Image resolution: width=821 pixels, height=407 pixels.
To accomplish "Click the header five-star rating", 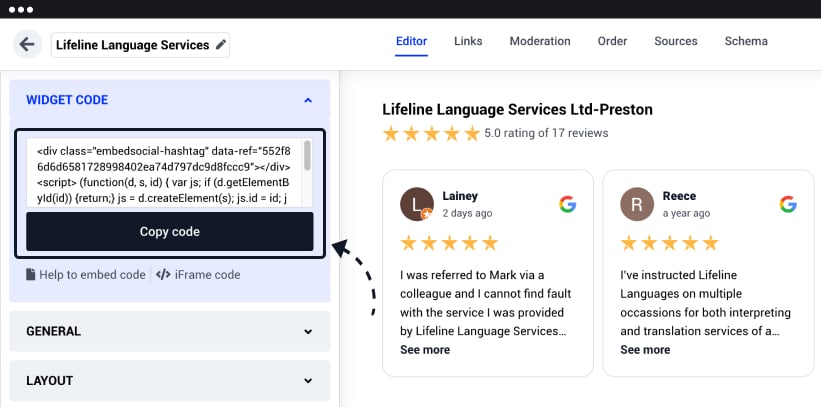I will click(431, 134).
